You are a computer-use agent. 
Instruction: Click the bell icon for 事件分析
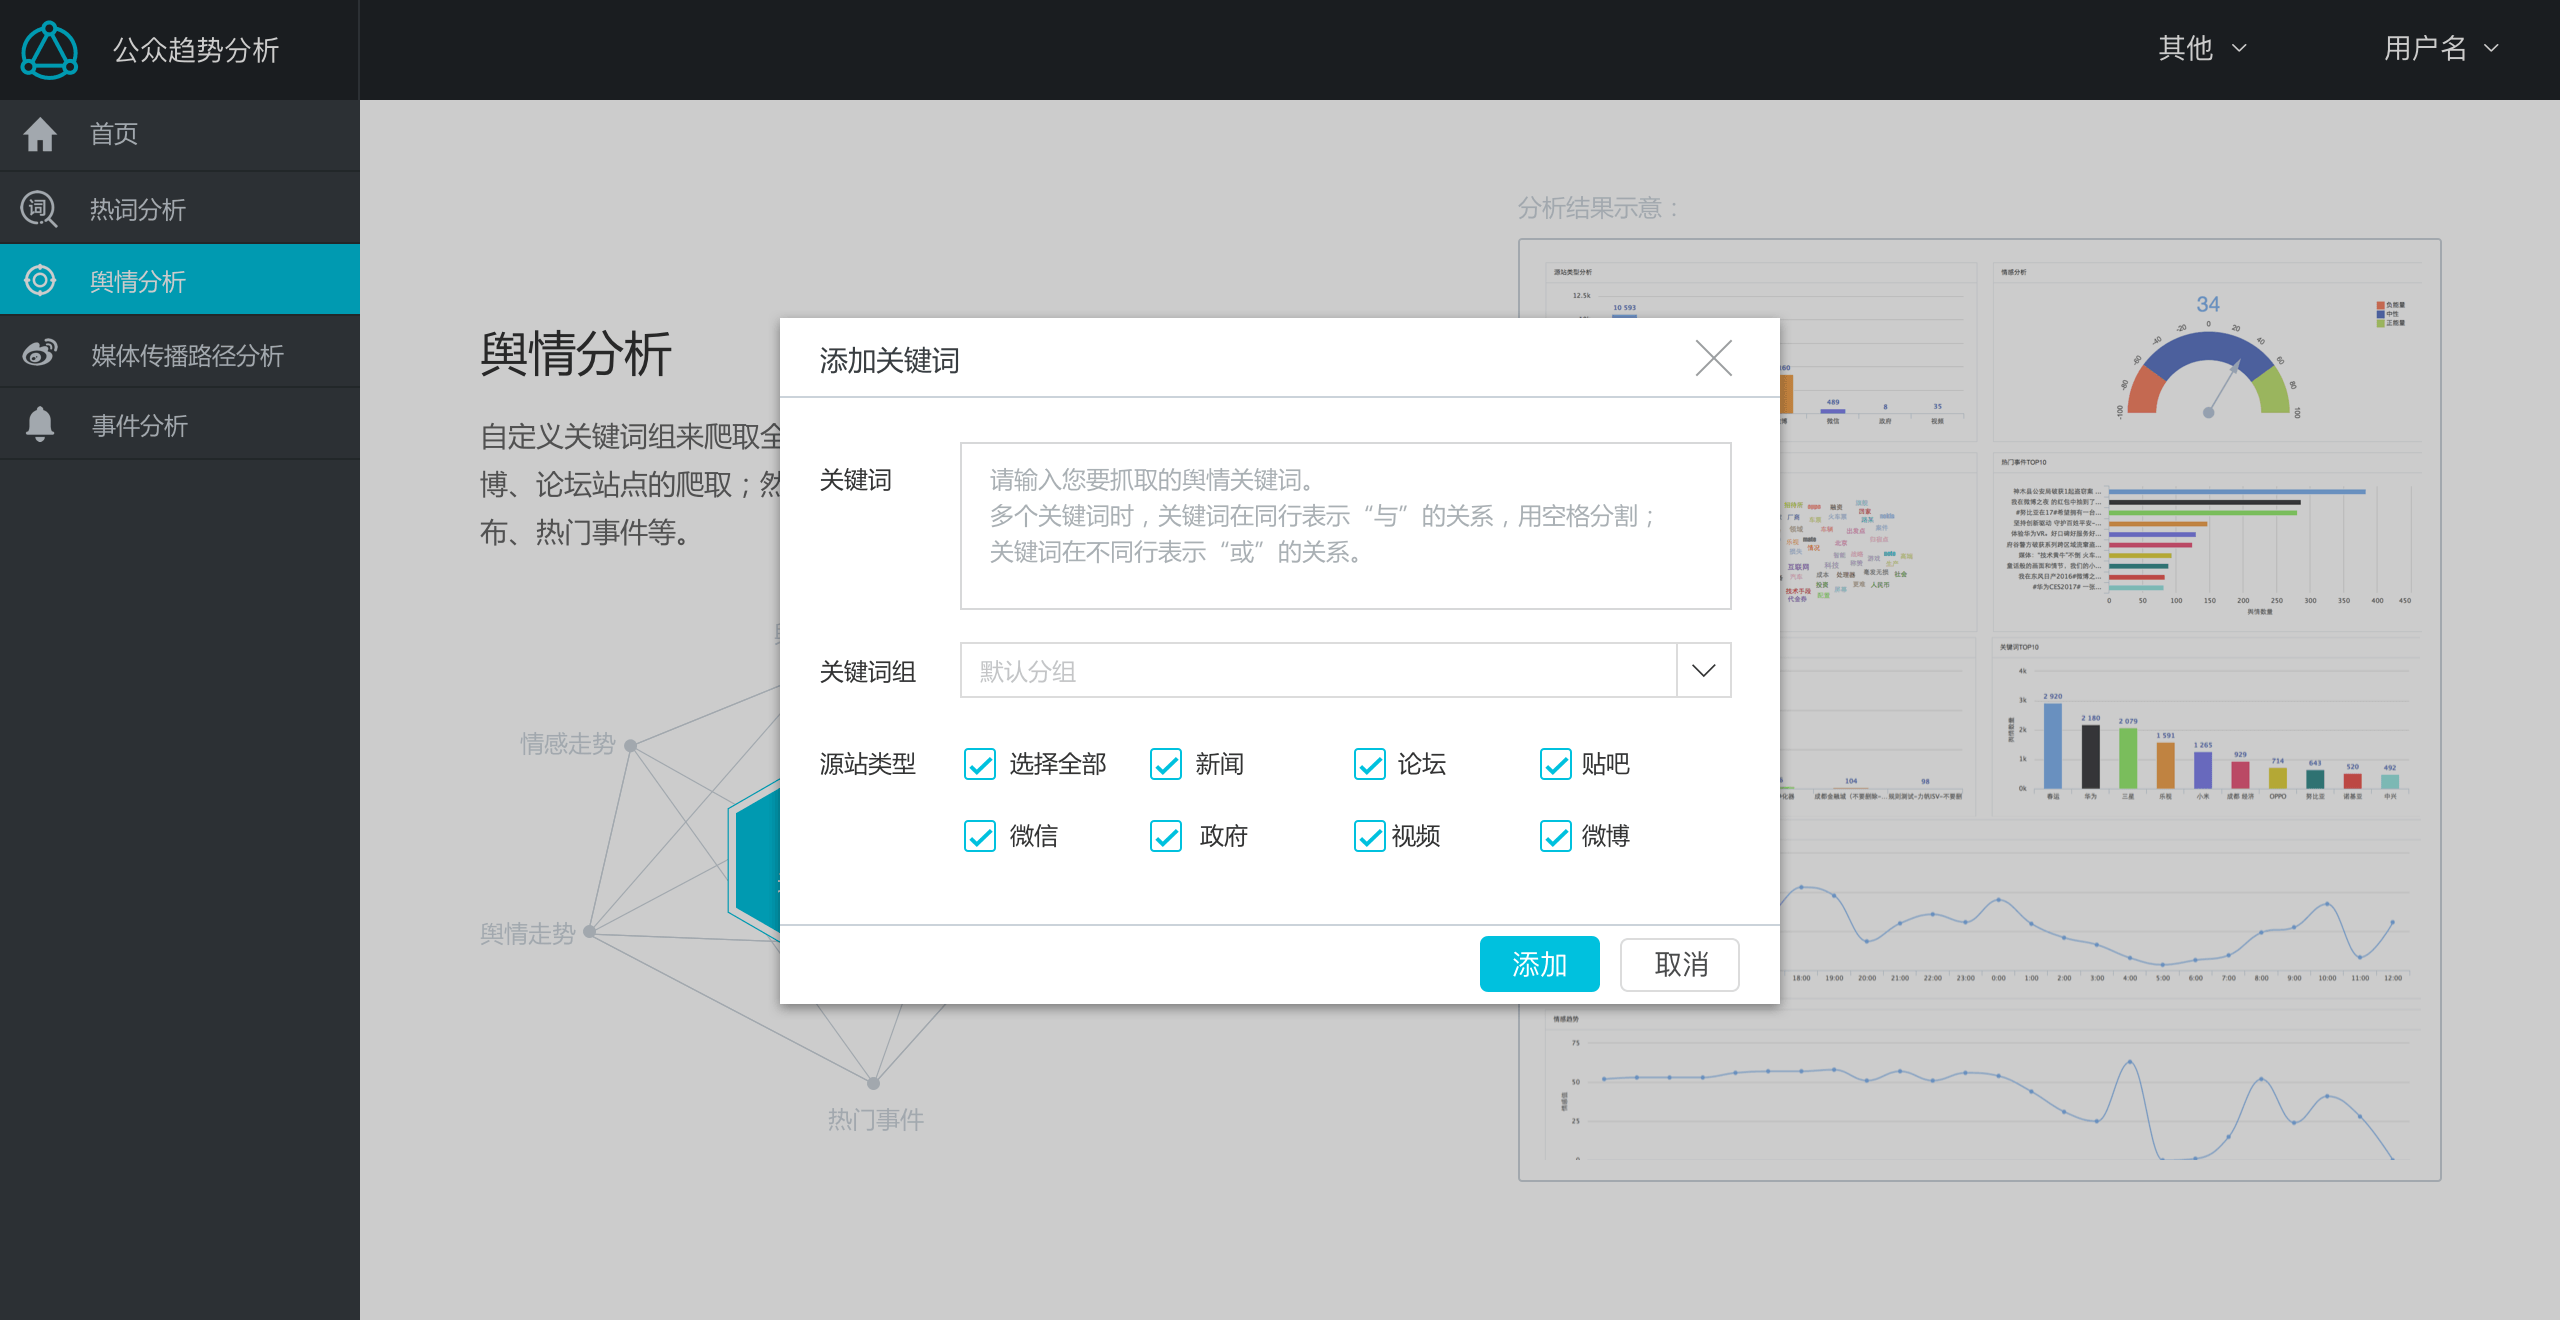tap(40, 424)
